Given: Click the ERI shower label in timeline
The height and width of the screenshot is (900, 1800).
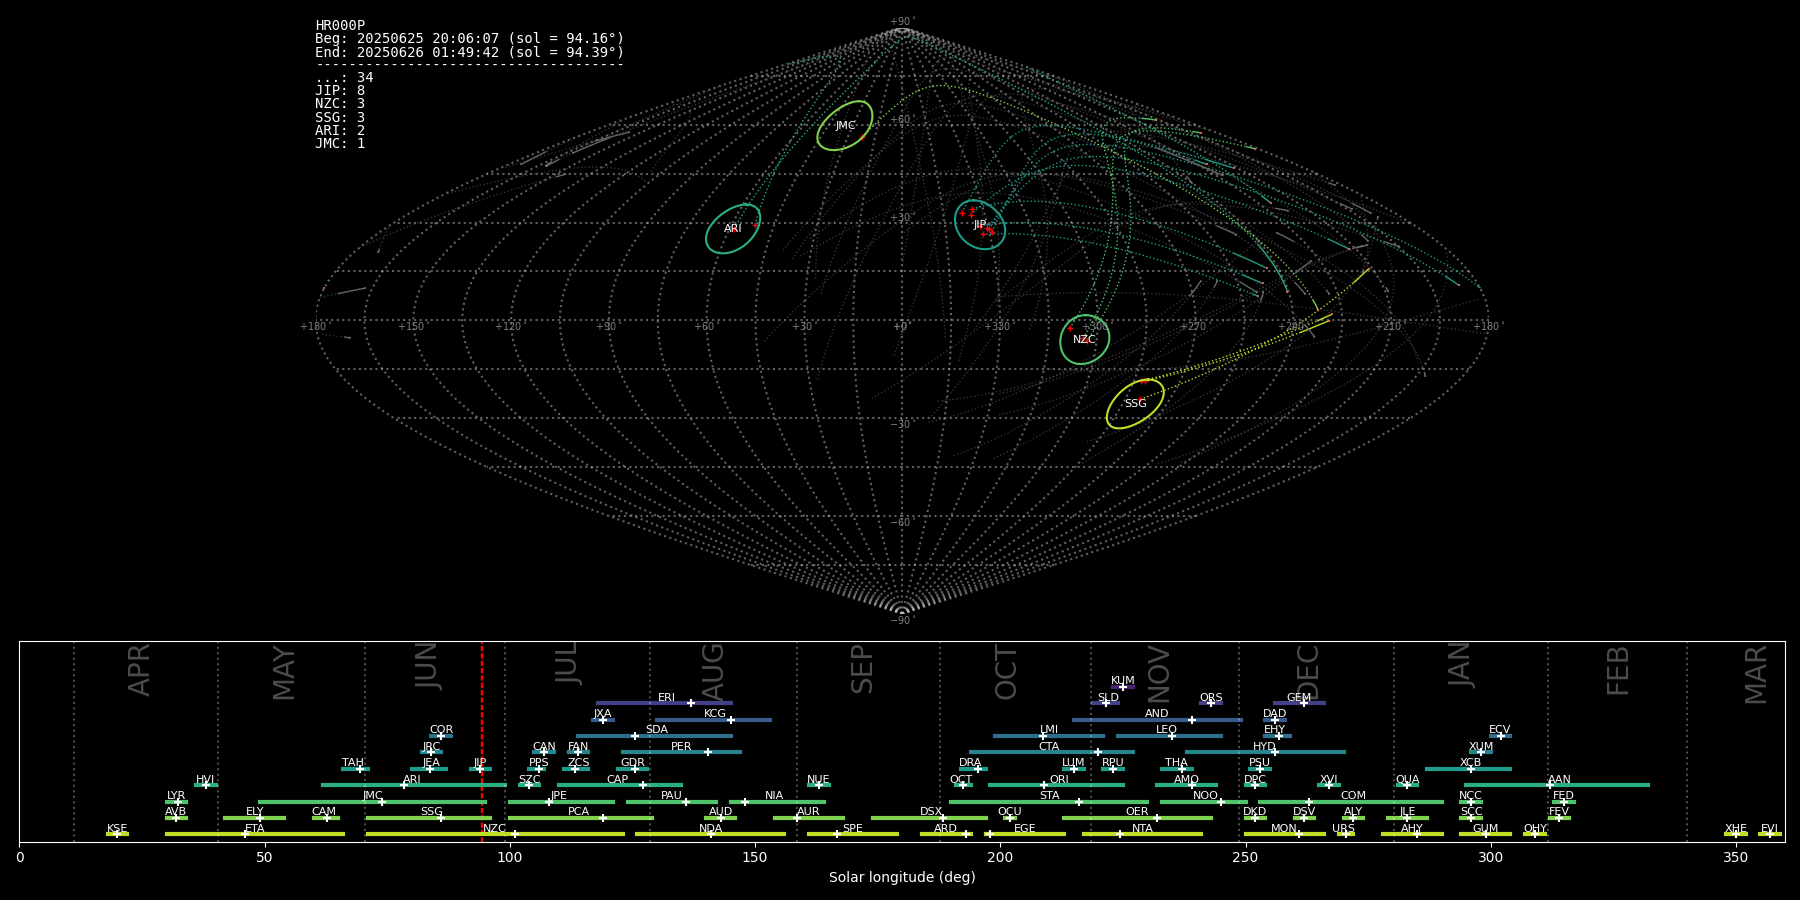Looking at the screenshot, I should pyautogui.click(x=666, y=698).
